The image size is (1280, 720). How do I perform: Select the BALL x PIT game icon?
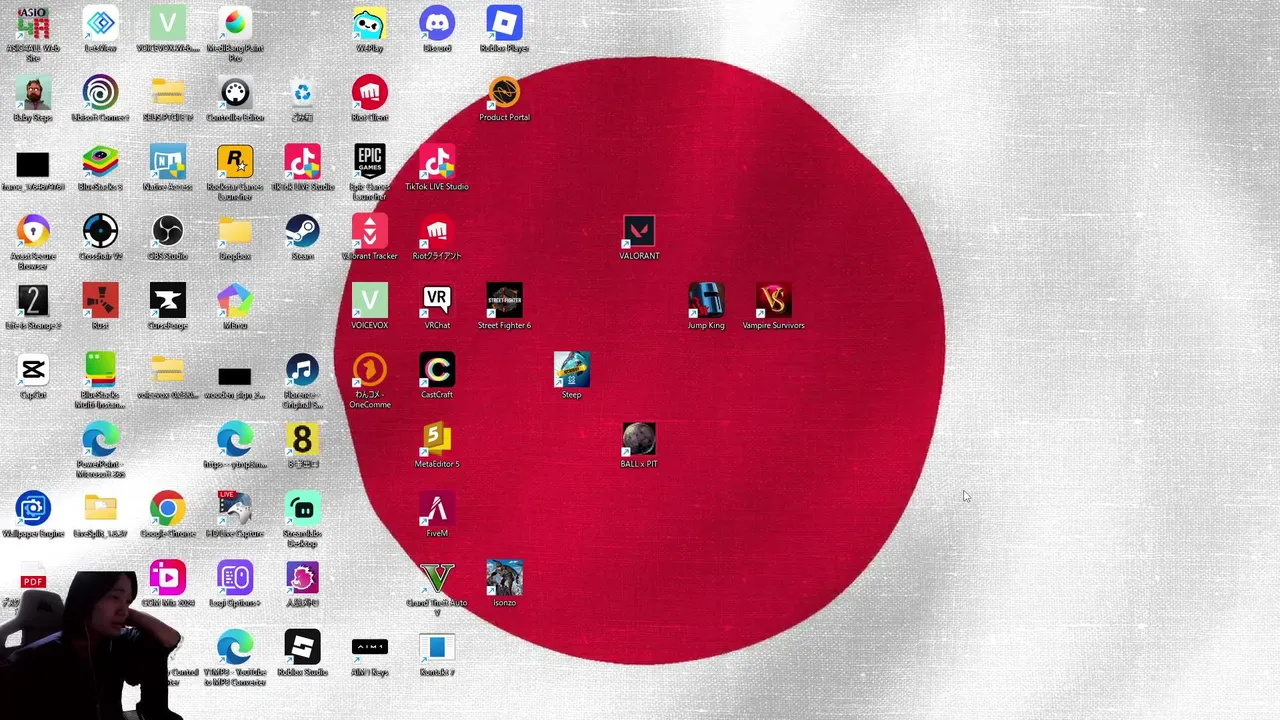[x=639, y=440]
